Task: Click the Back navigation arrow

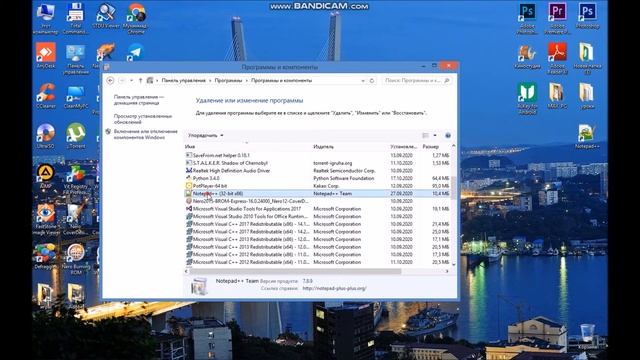Action: point(110,80)
